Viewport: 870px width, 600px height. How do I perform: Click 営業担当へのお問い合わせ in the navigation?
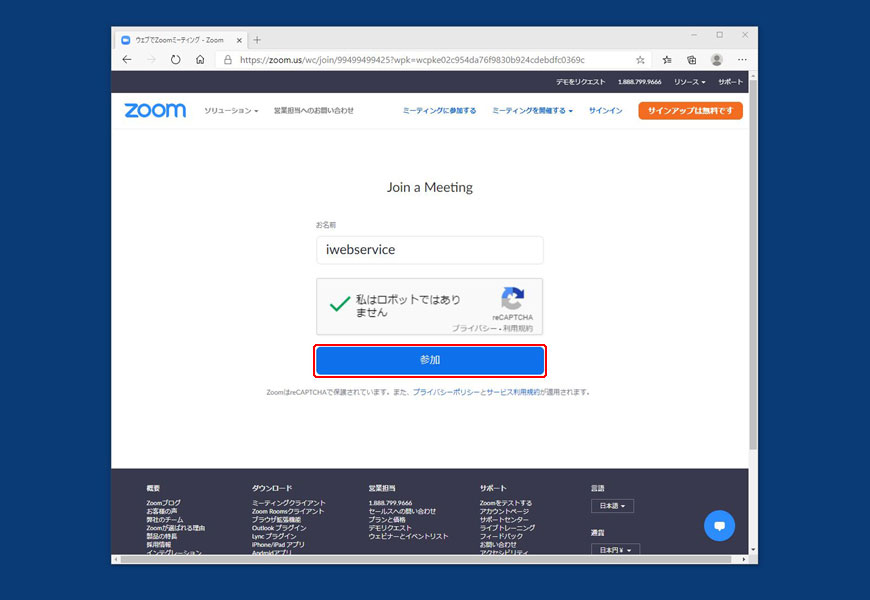point(313,110)
